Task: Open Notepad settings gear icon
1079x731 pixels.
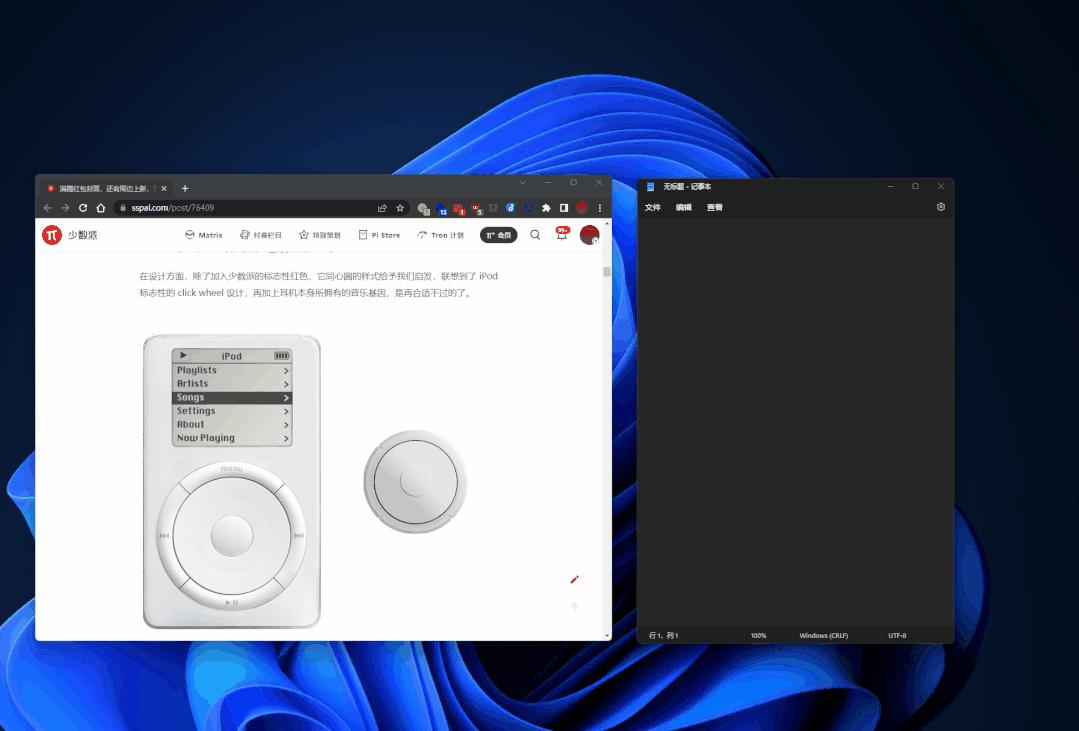Action: tap(940, 207)
